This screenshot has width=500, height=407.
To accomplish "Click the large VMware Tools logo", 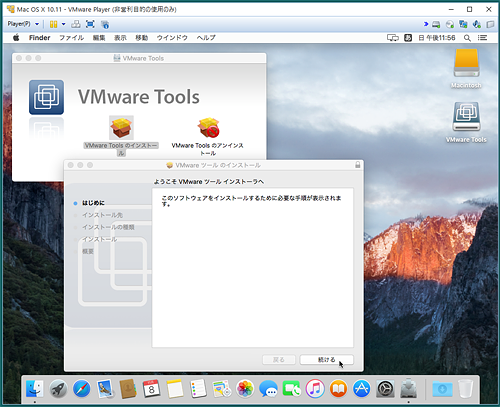I will tap(46, 97).
